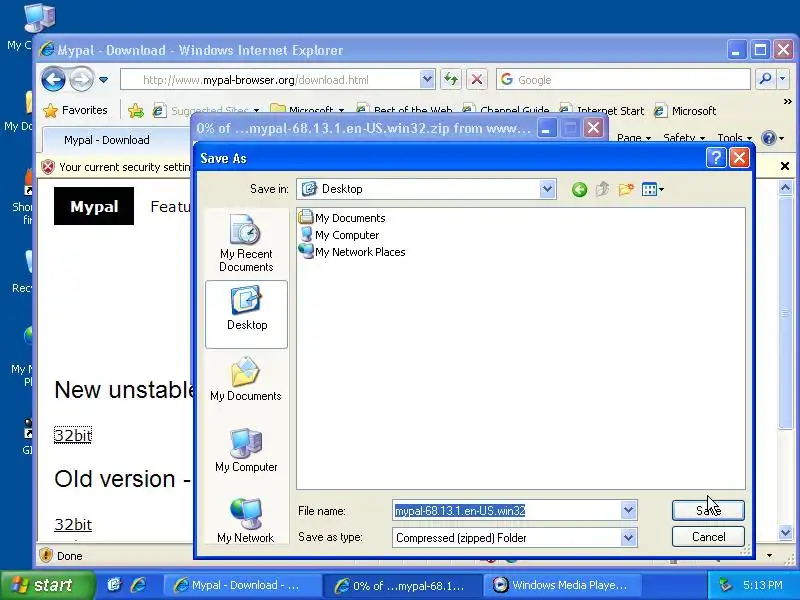The image size is (800, 600).
Task: Add to Favorites bar star icon
Action: (x=136, y=110)
